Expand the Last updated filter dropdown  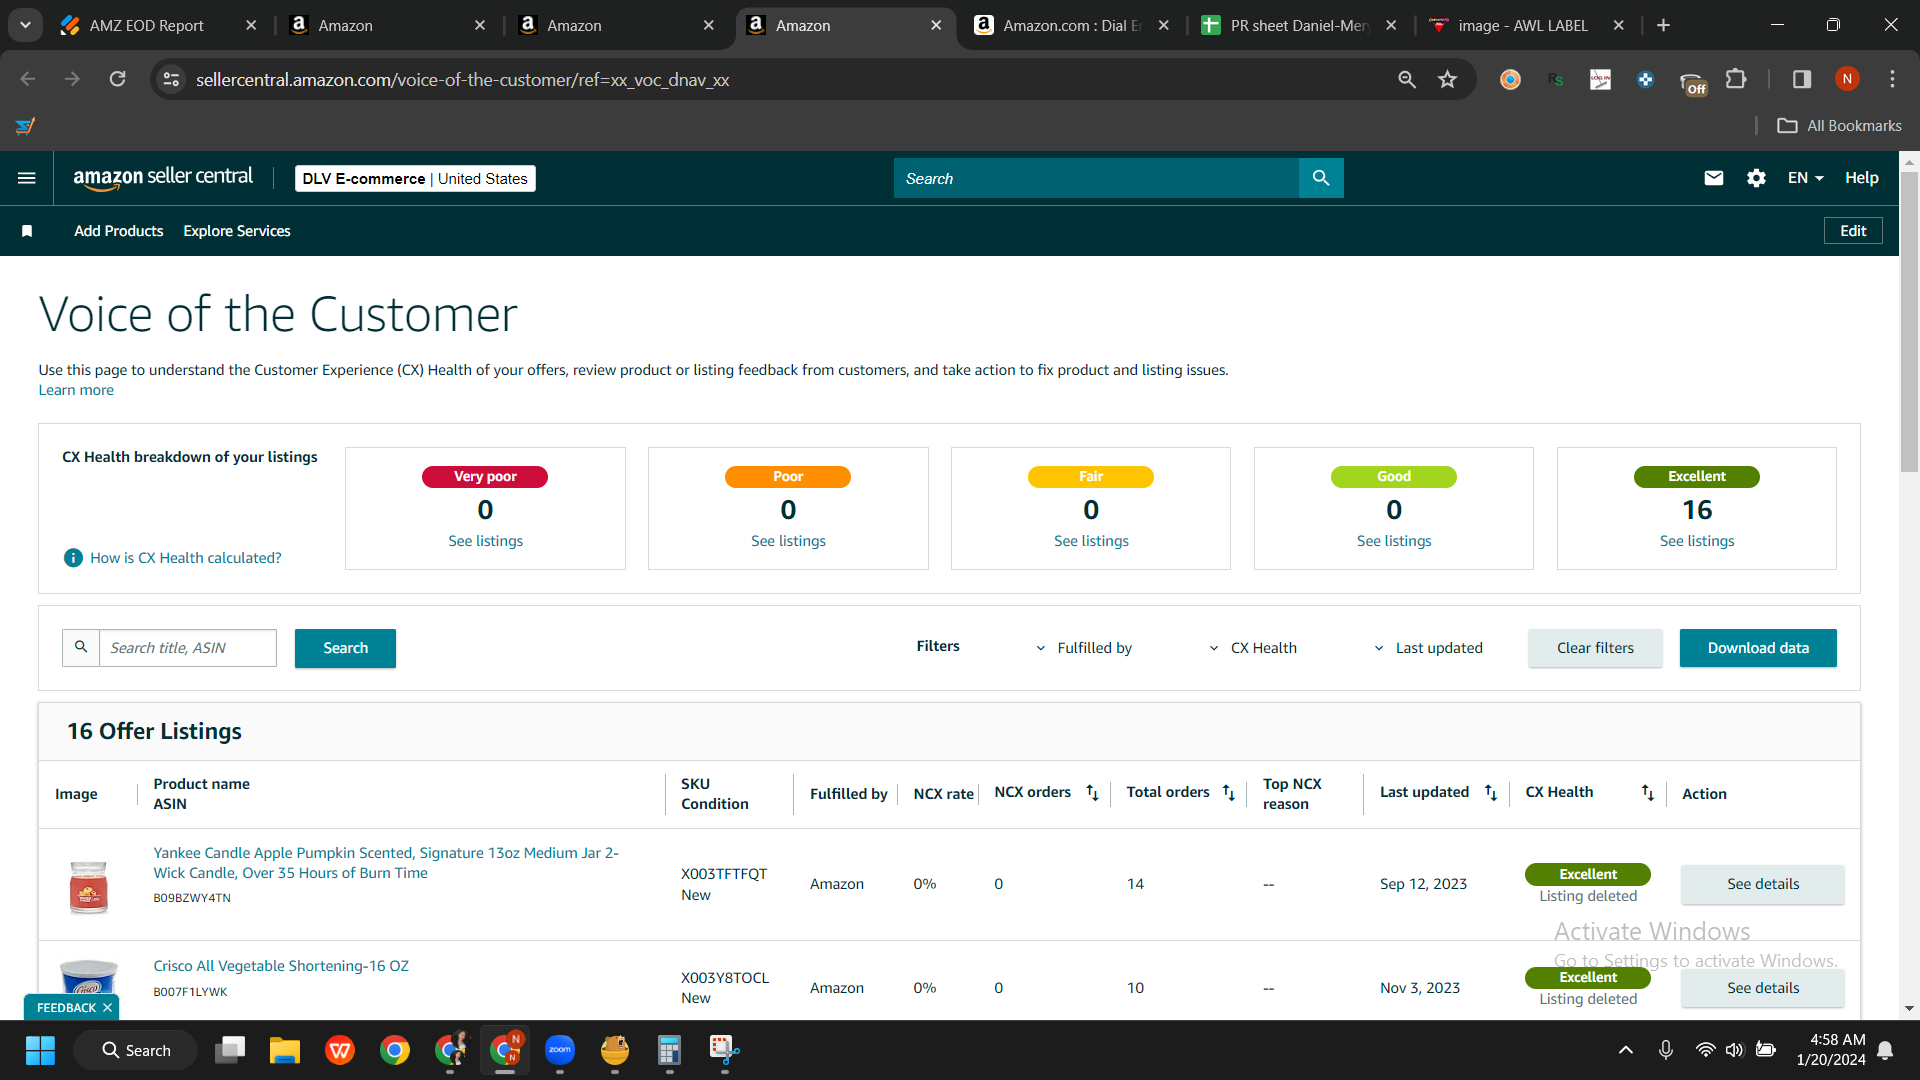click(1428, 648)
